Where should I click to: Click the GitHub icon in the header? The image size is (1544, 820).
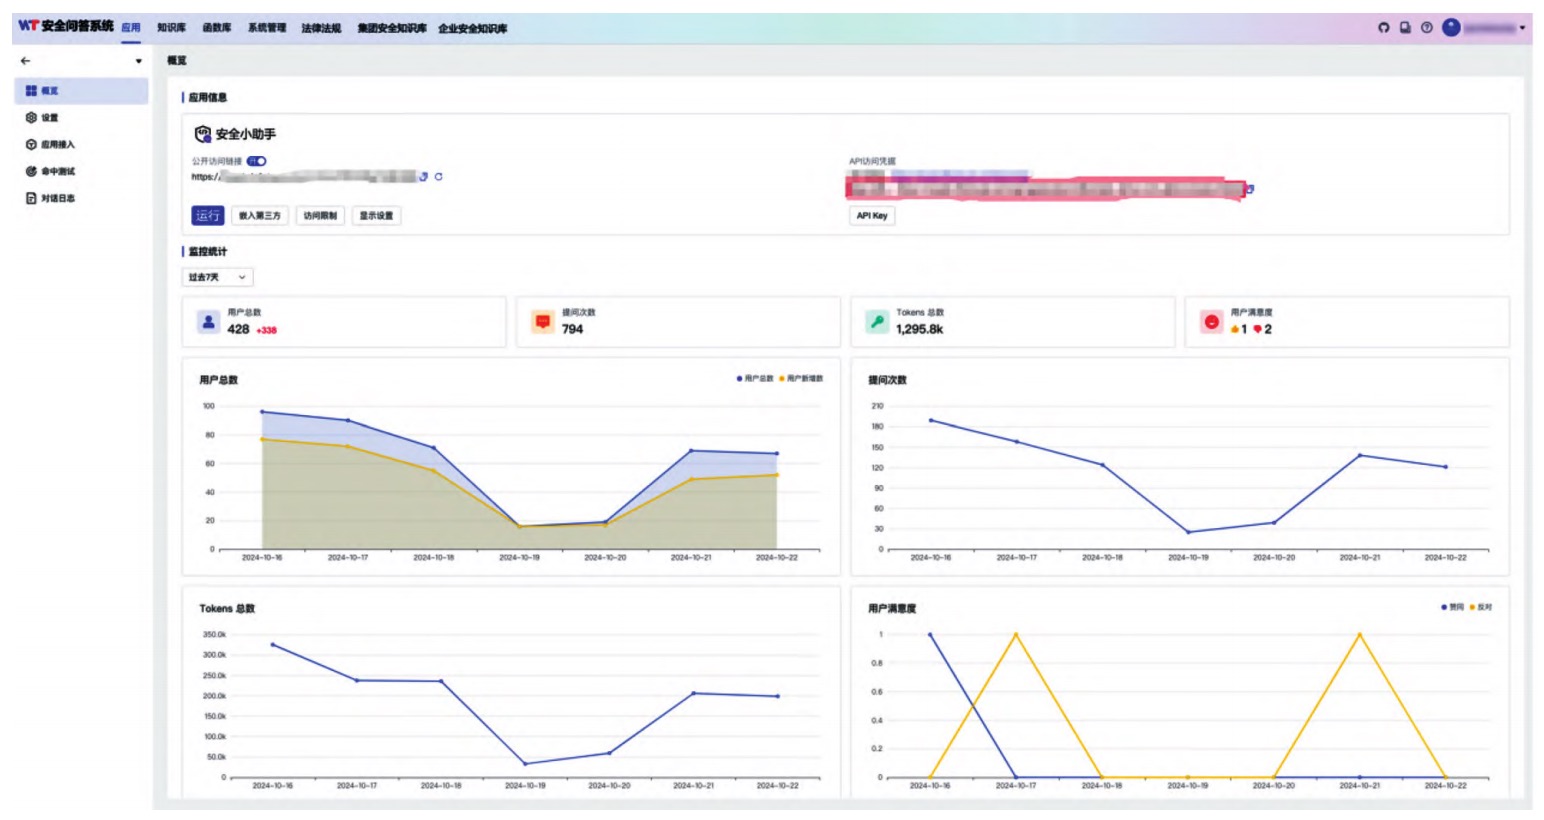pyautogui.click(x=1383, y=28)
